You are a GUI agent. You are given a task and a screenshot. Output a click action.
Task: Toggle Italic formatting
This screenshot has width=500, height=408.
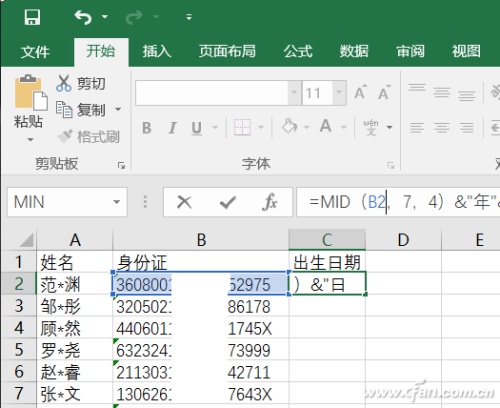tap(172, 128)
